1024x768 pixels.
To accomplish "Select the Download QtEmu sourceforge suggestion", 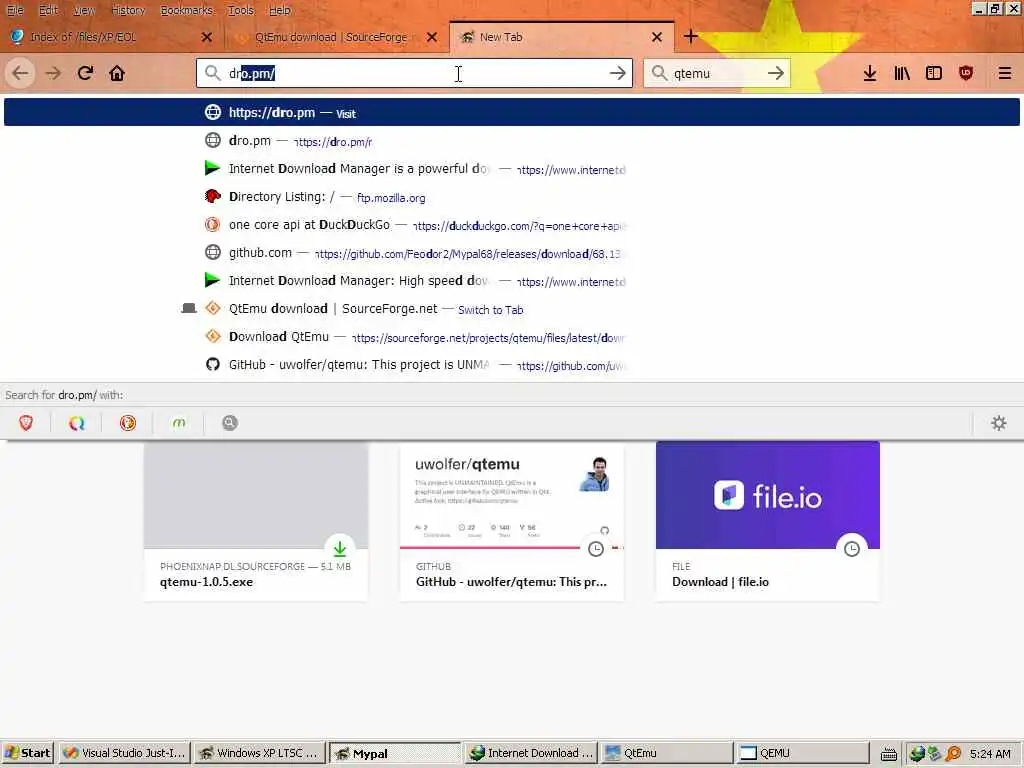I will pos(512,337).
